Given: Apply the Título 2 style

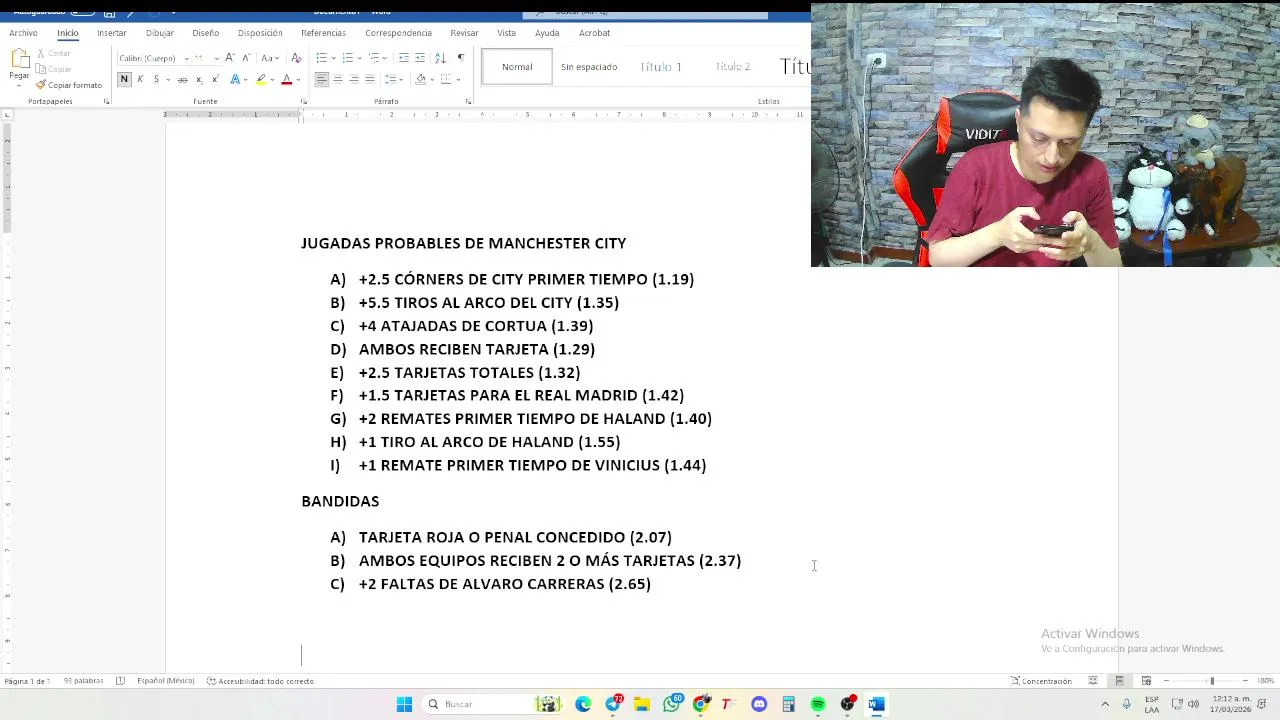Looking at the screenshot, I should click(732, 67).
